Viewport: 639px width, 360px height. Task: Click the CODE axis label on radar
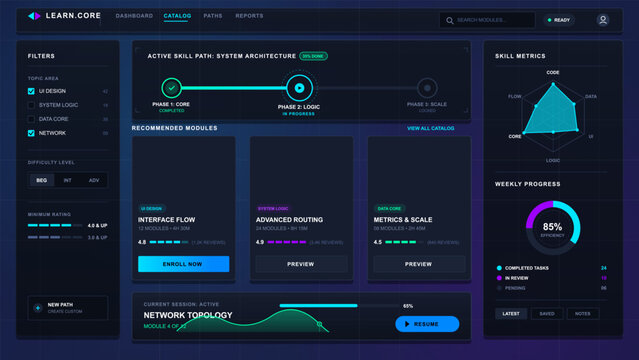(x=553, y=73)
